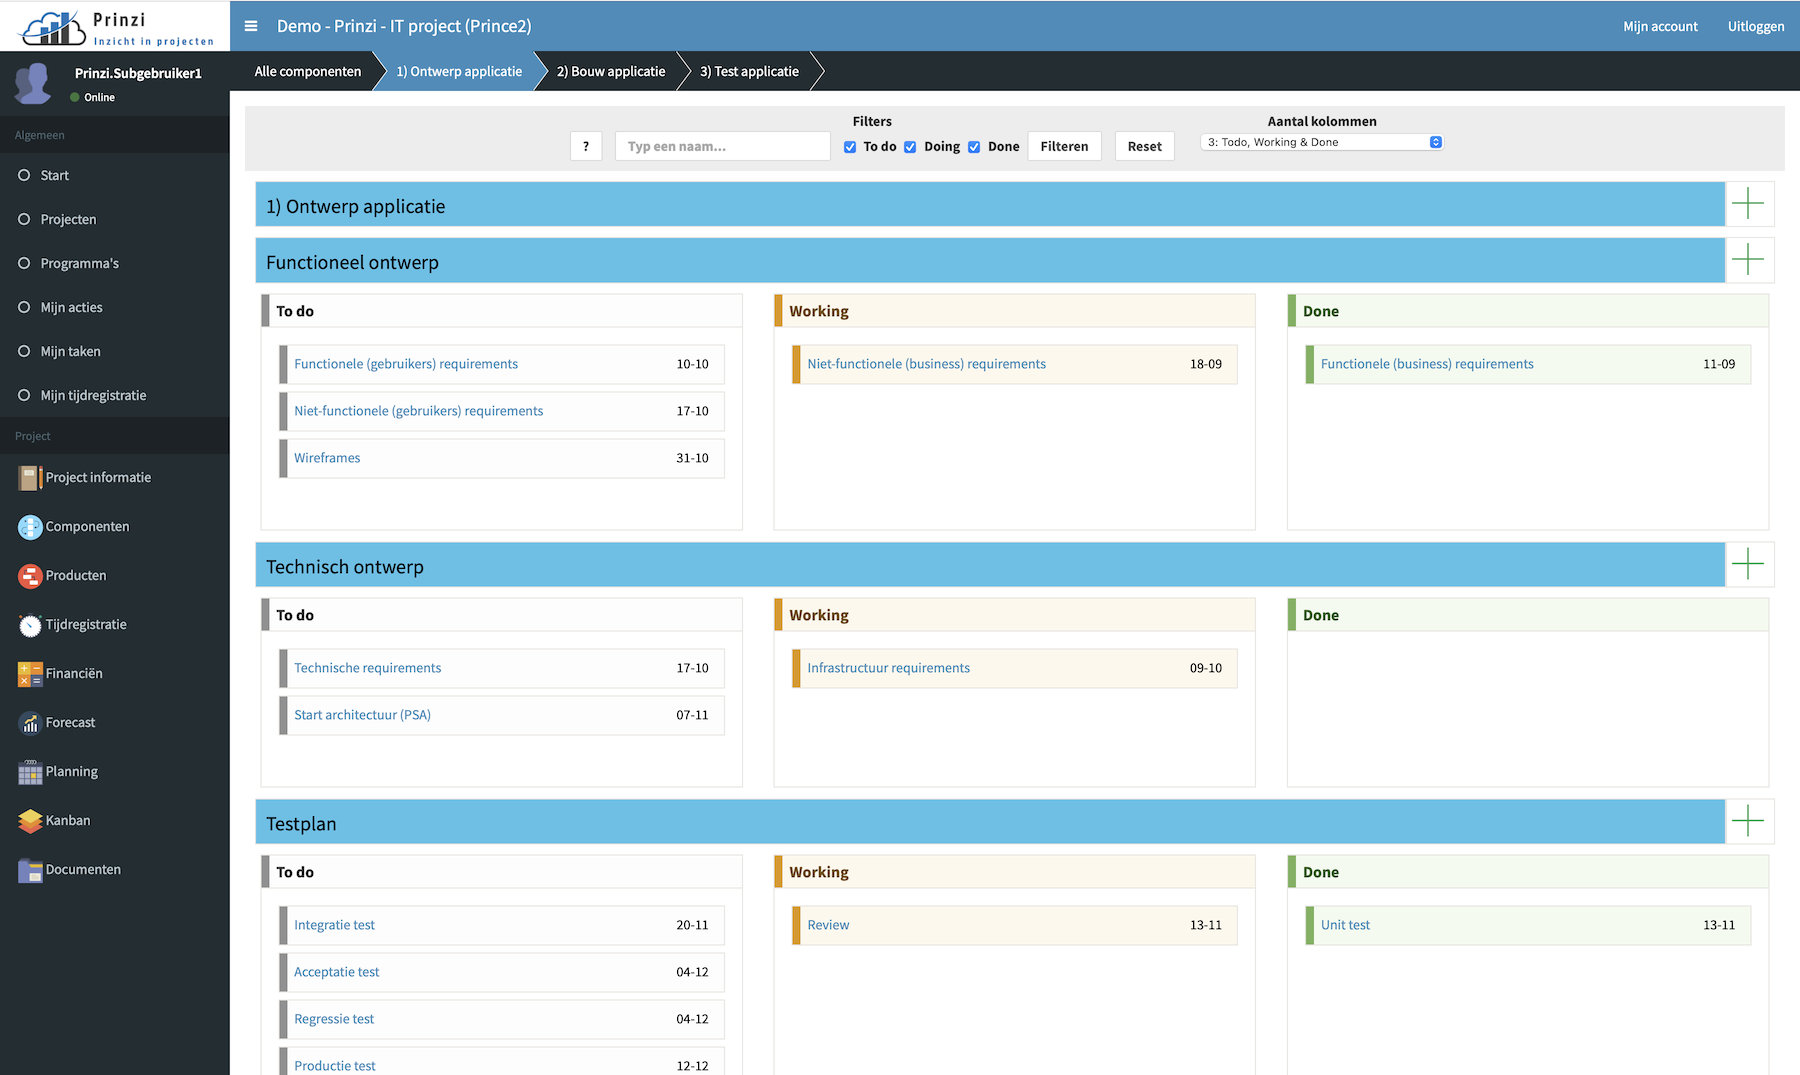The width and height of the screenshot is (1800, 1075).
Task: Add item with plus on Ontwerp applicatie header
Action: pos(1748,204)
